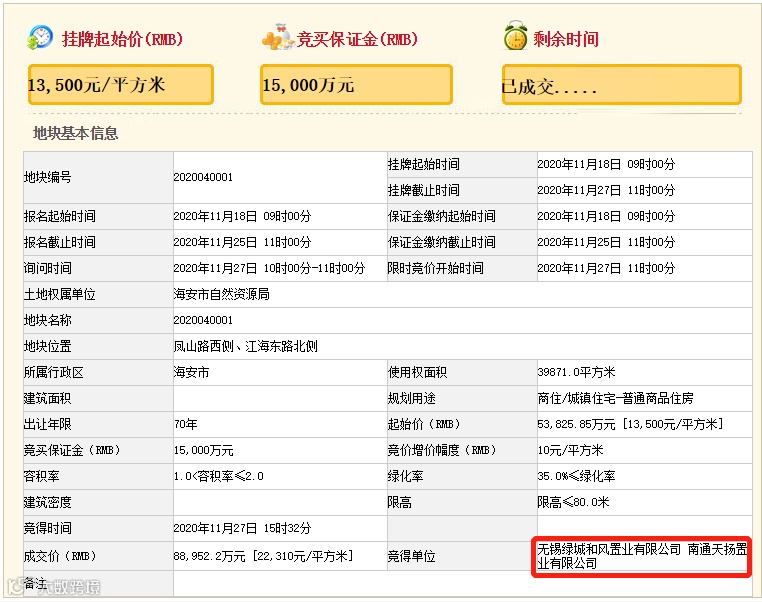Viewport: 762px width, 602px height.
Task: Click the 报名截止时间 label
Action: tap(60, 242)
